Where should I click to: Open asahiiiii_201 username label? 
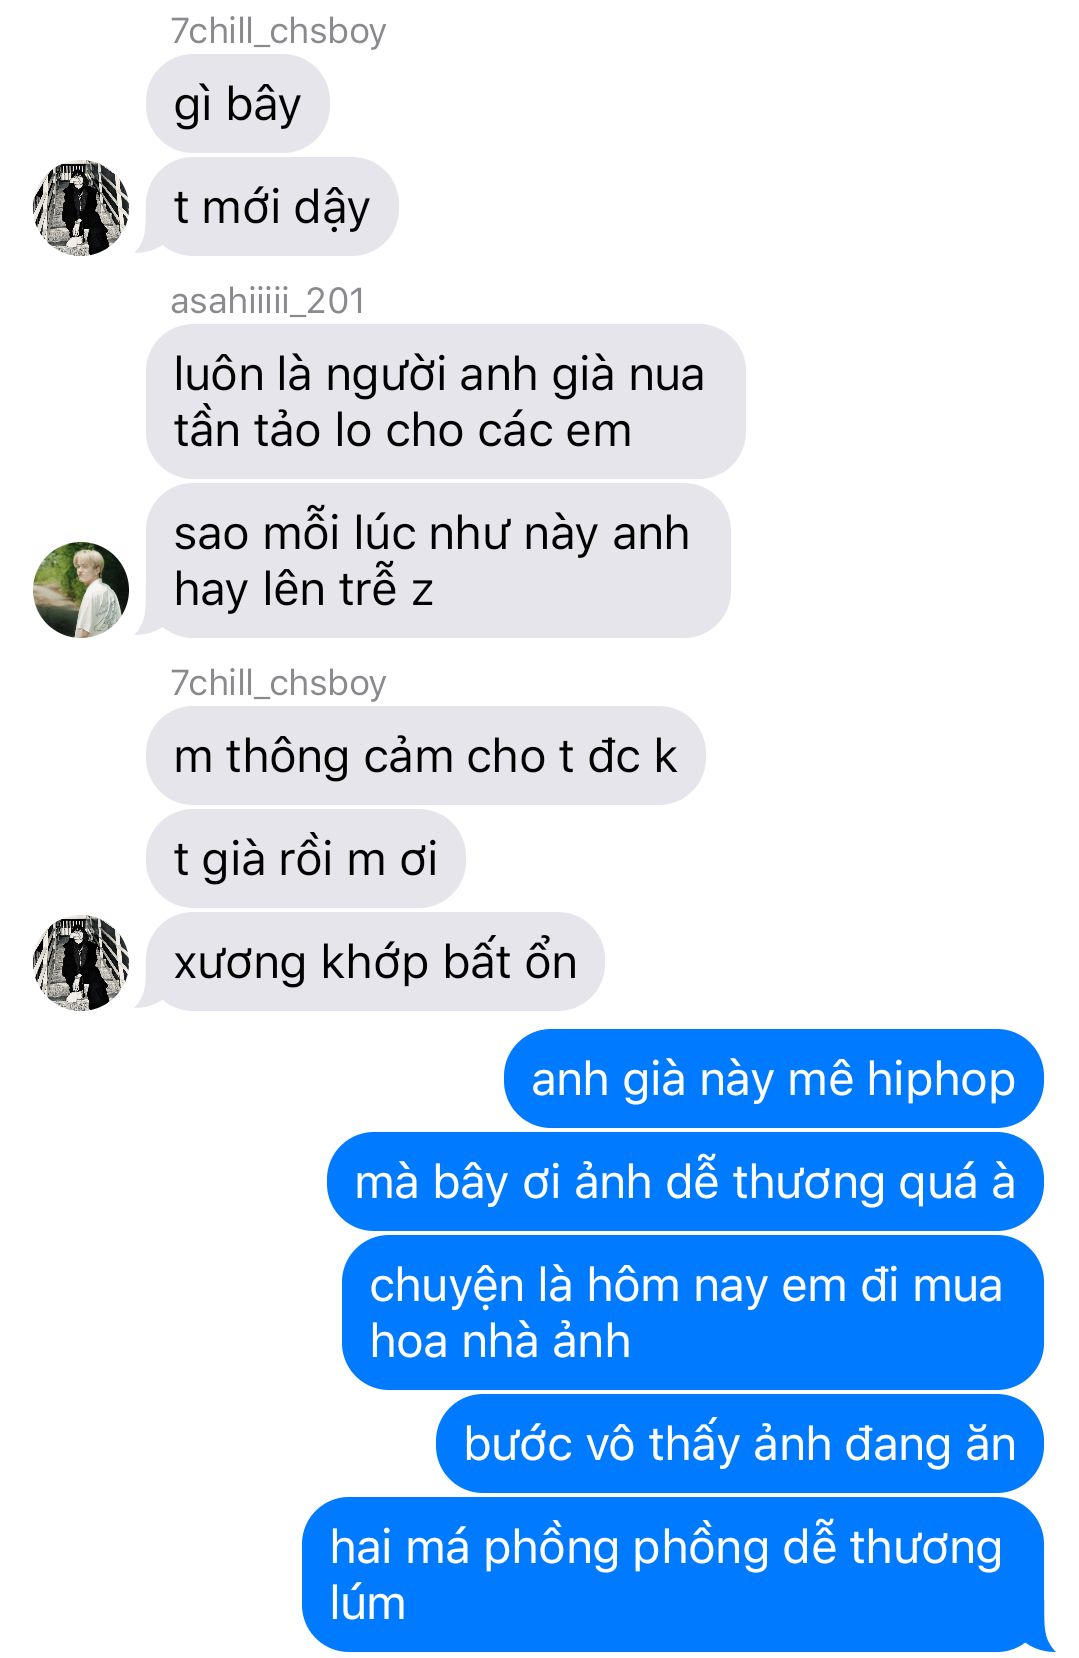tap(268, 300)
